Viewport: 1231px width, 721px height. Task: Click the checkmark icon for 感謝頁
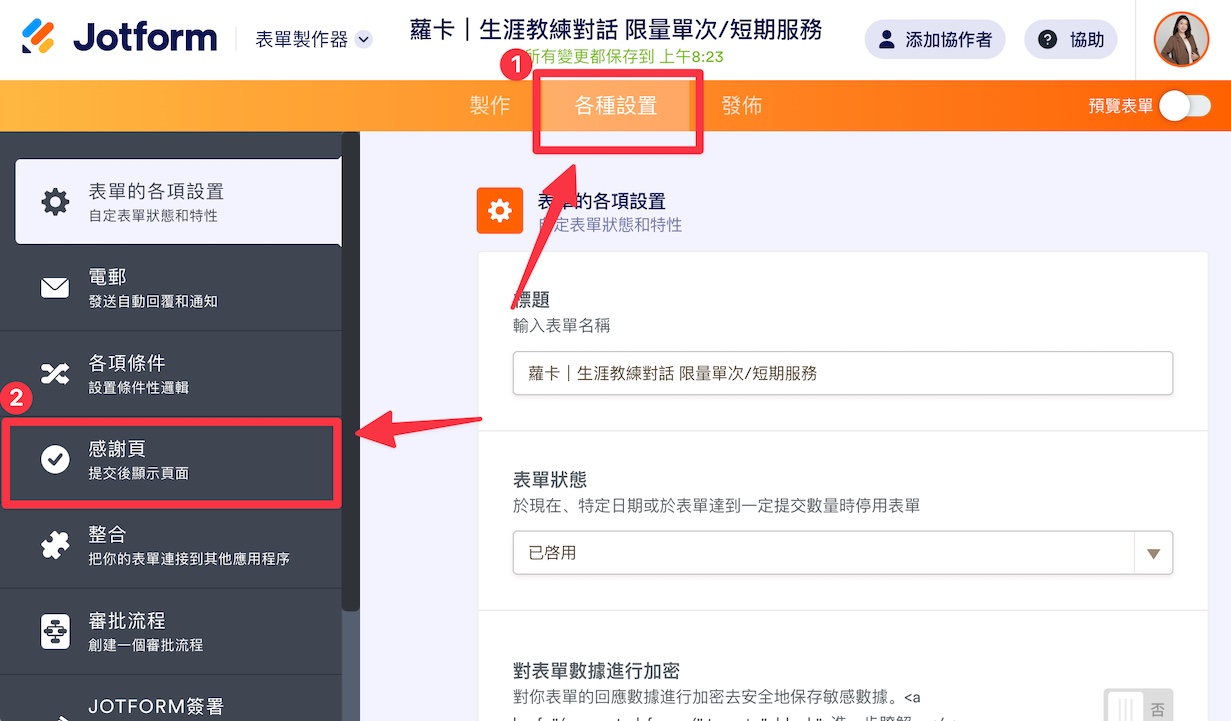coord(55,460)
